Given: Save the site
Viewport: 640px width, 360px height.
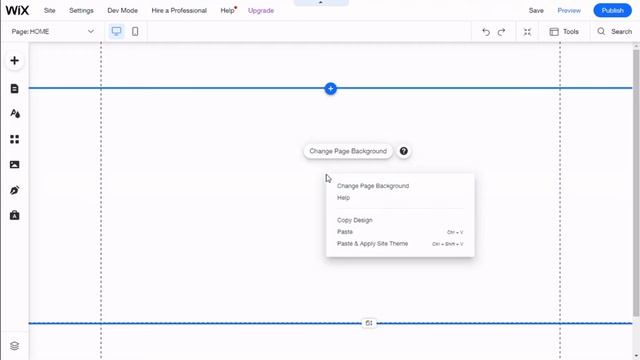Looking at the screenshot, I should click(x=536, y=11).
